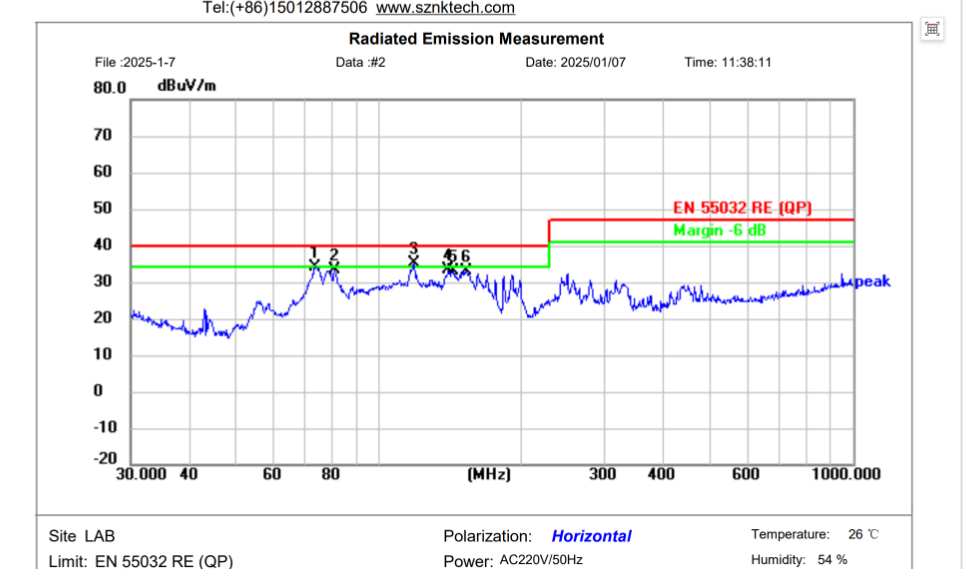The image size is (963, 569).
Task: Click the Data :#2 label
Action: click(360, 63)
